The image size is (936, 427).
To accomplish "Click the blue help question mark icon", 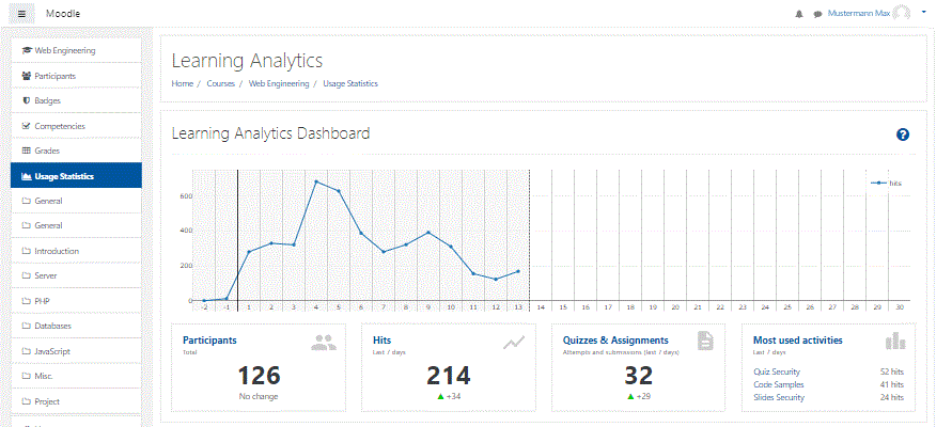I will 902,134.
